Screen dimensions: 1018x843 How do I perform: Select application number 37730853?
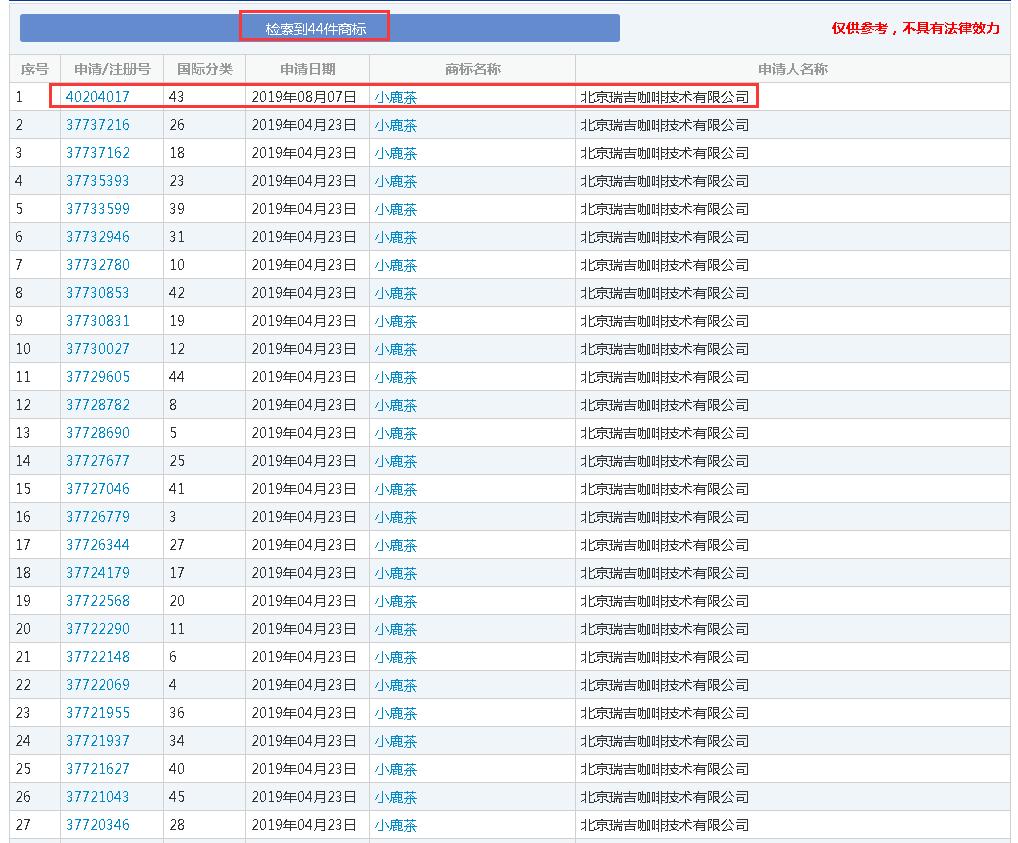(97, 293)
